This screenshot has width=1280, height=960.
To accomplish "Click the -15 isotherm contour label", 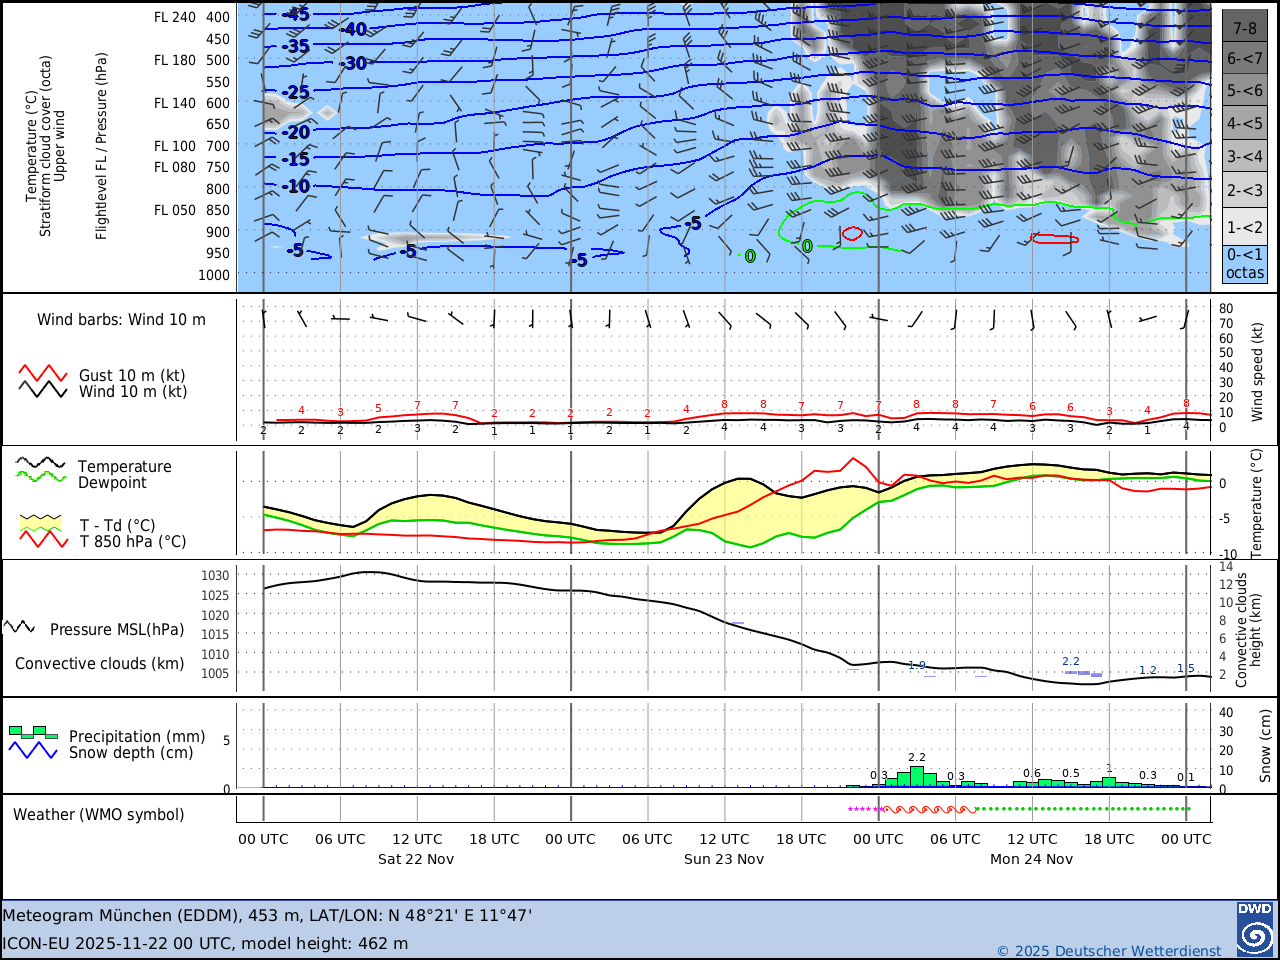I will 296,159.
